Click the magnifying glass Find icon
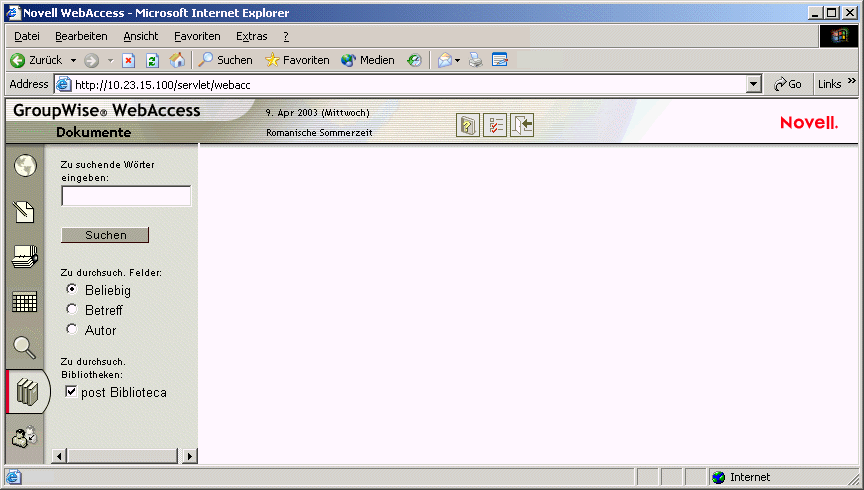 point(24,347)
